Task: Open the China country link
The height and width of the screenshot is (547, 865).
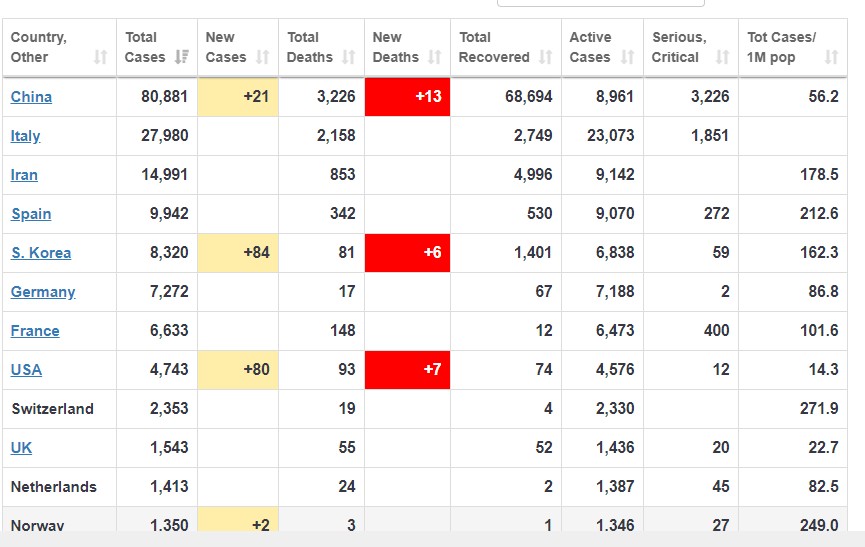Action: (31, 96)
